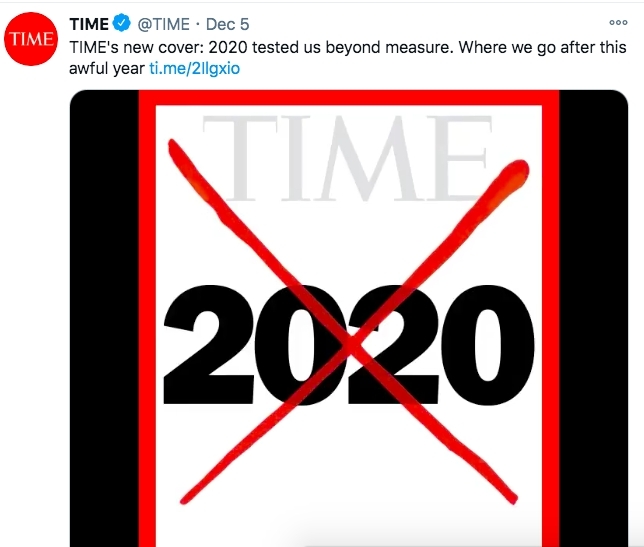Open the tweet's more options menu

(x=618, y=23)
